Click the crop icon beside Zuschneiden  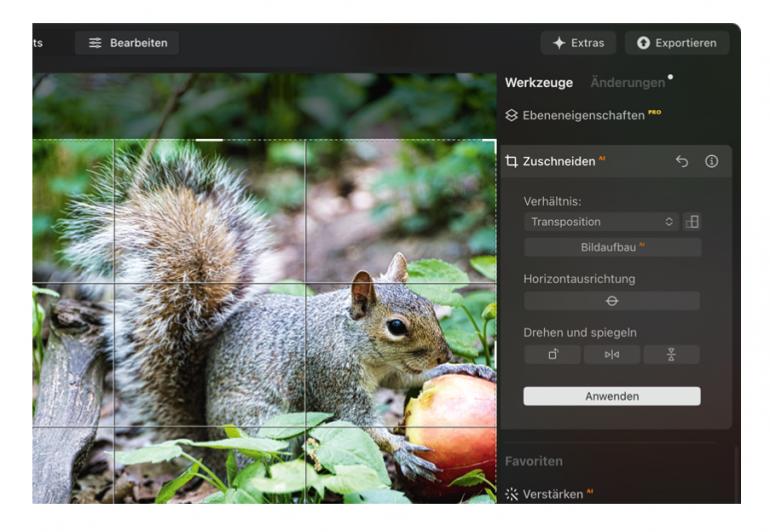click(x=512, y=161)
